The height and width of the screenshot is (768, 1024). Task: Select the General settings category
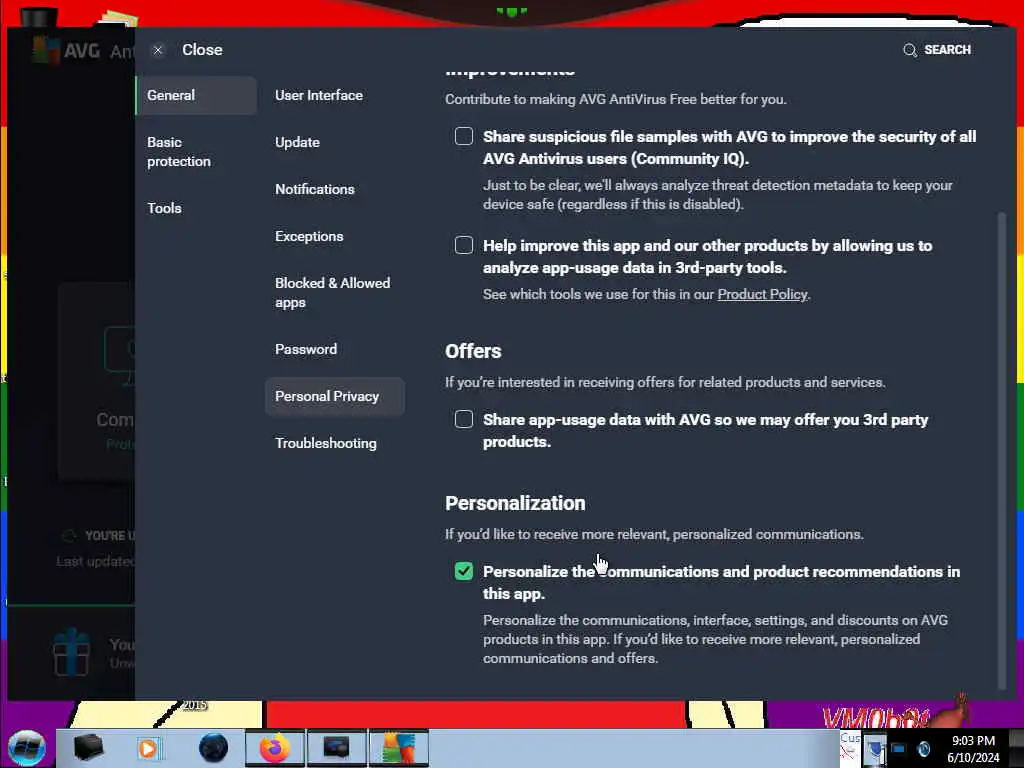point(196,95)
